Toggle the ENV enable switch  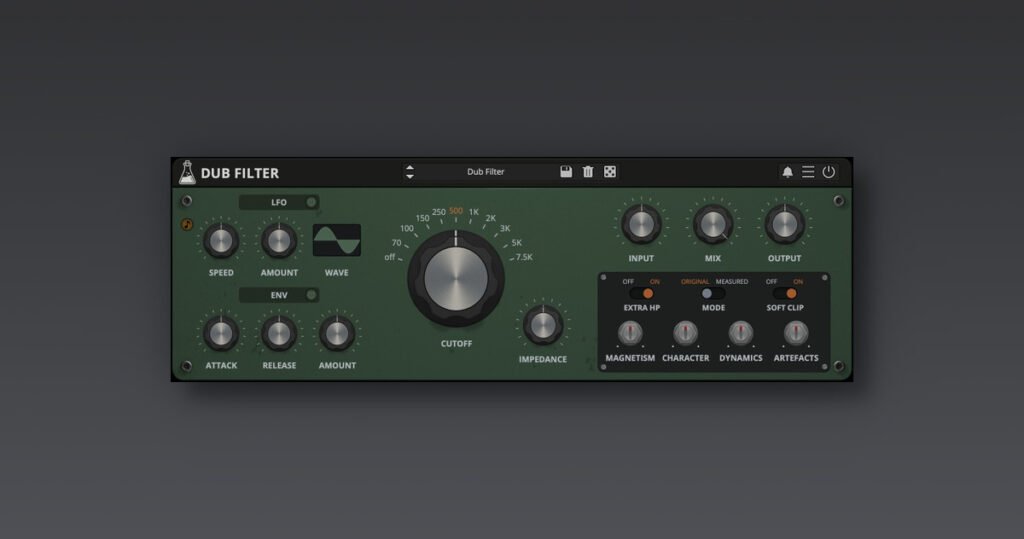point(312,295)
